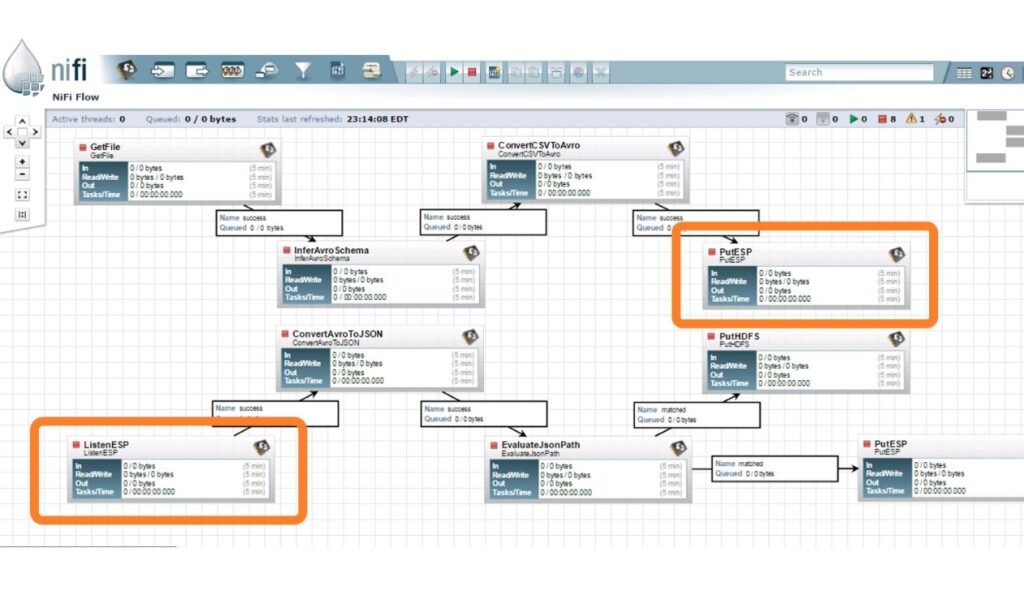Select the Funnel toolbar icon

303,70
